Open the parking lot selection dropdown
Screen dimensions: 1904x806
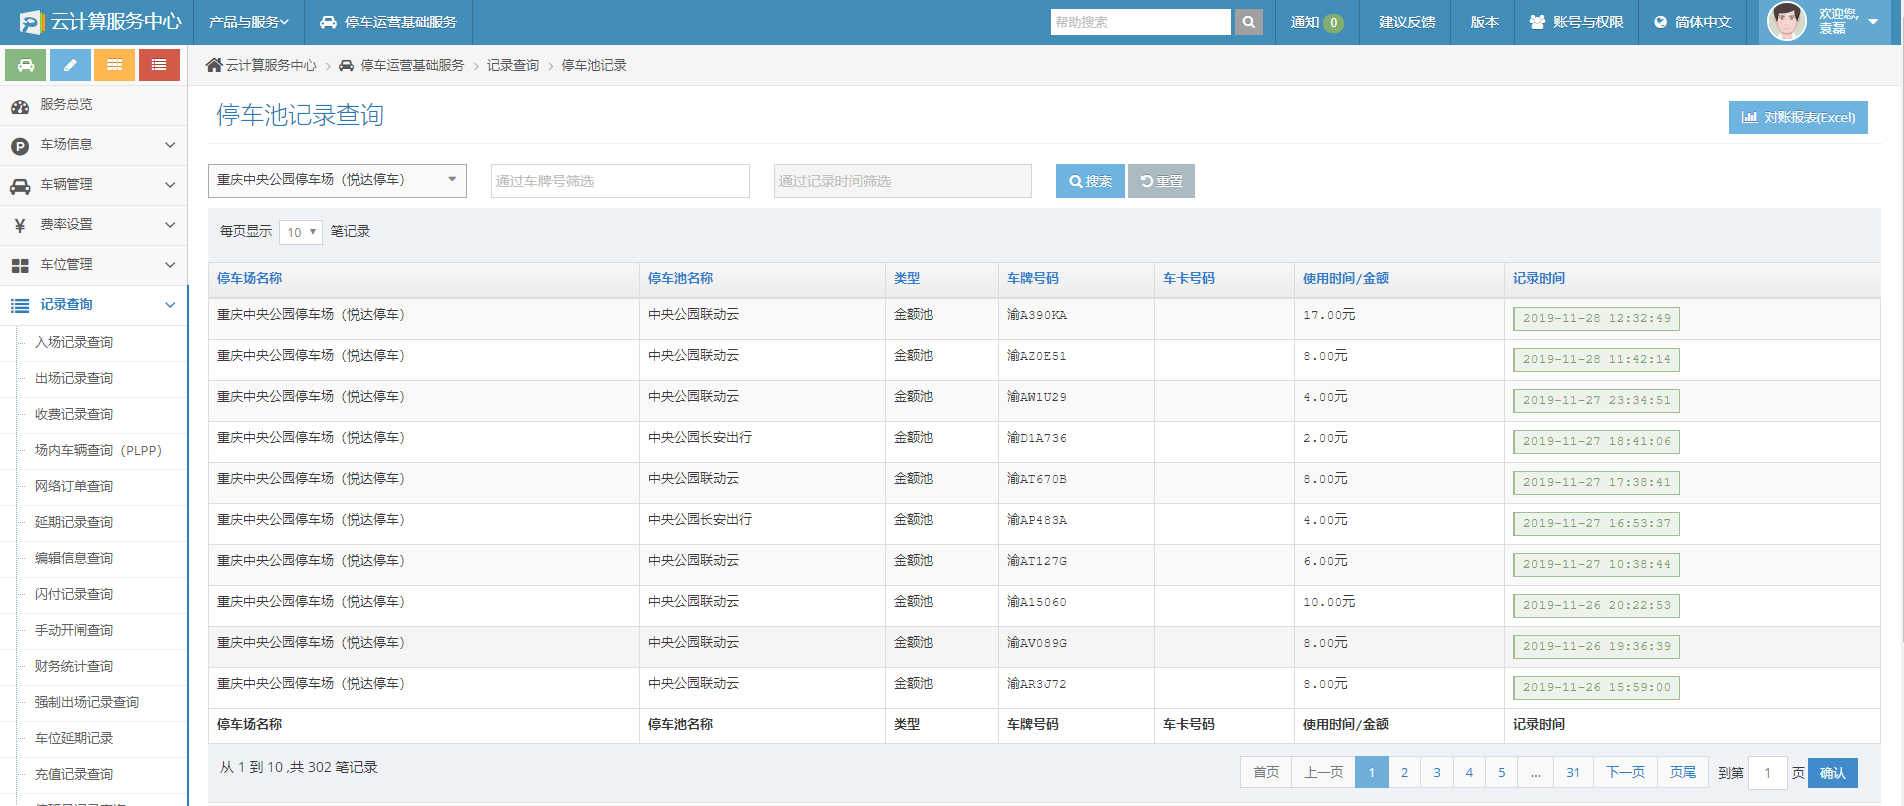click(x=337, y=180)
